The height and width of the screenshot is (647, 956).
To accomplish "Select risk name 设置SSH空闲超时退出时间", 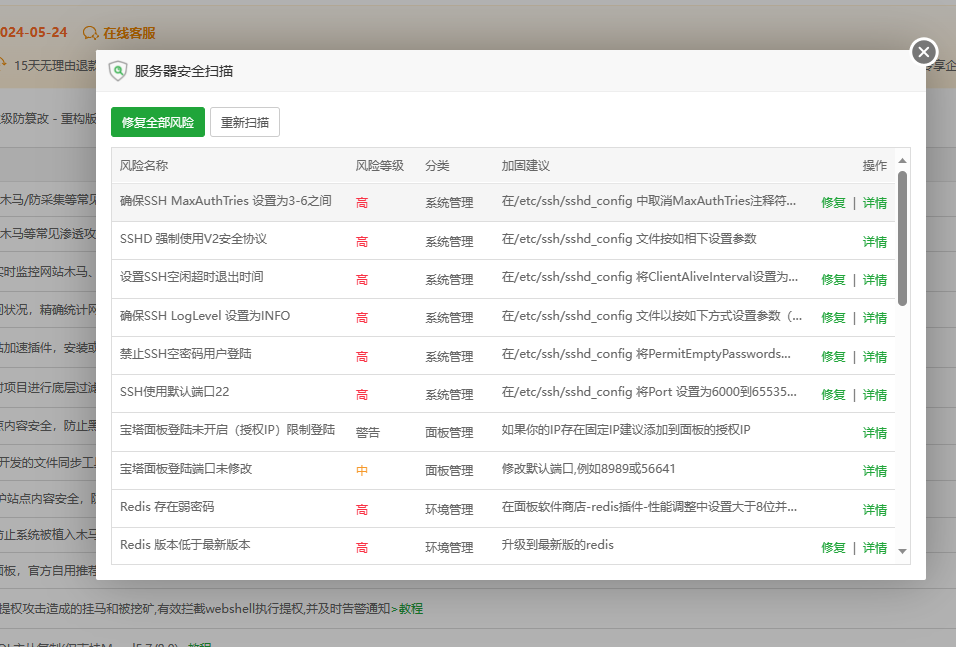I will pos(191,277).
